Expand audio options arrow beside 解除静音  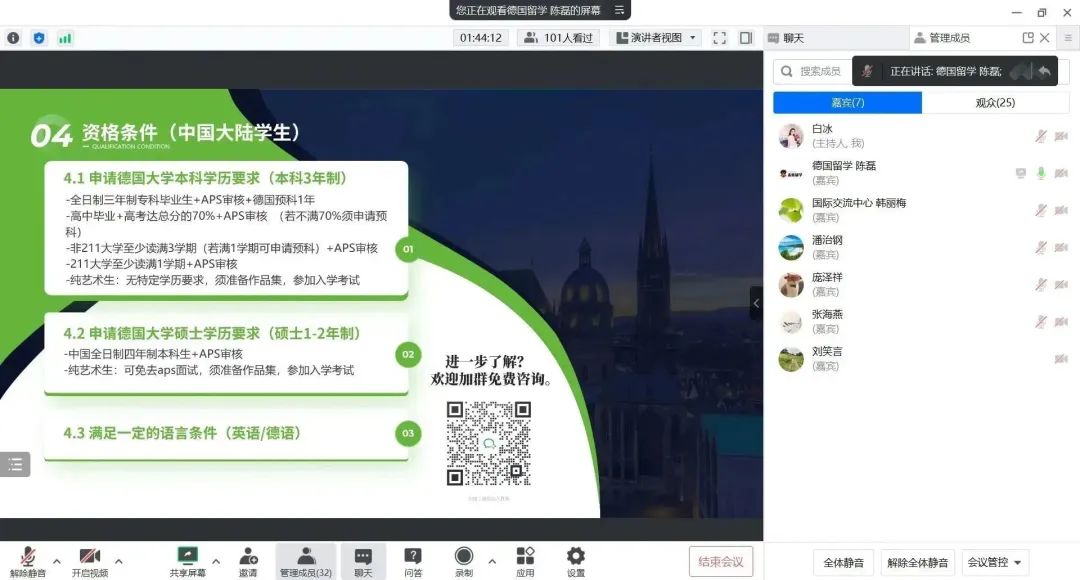pyautogui.click(x=56, y=560)
